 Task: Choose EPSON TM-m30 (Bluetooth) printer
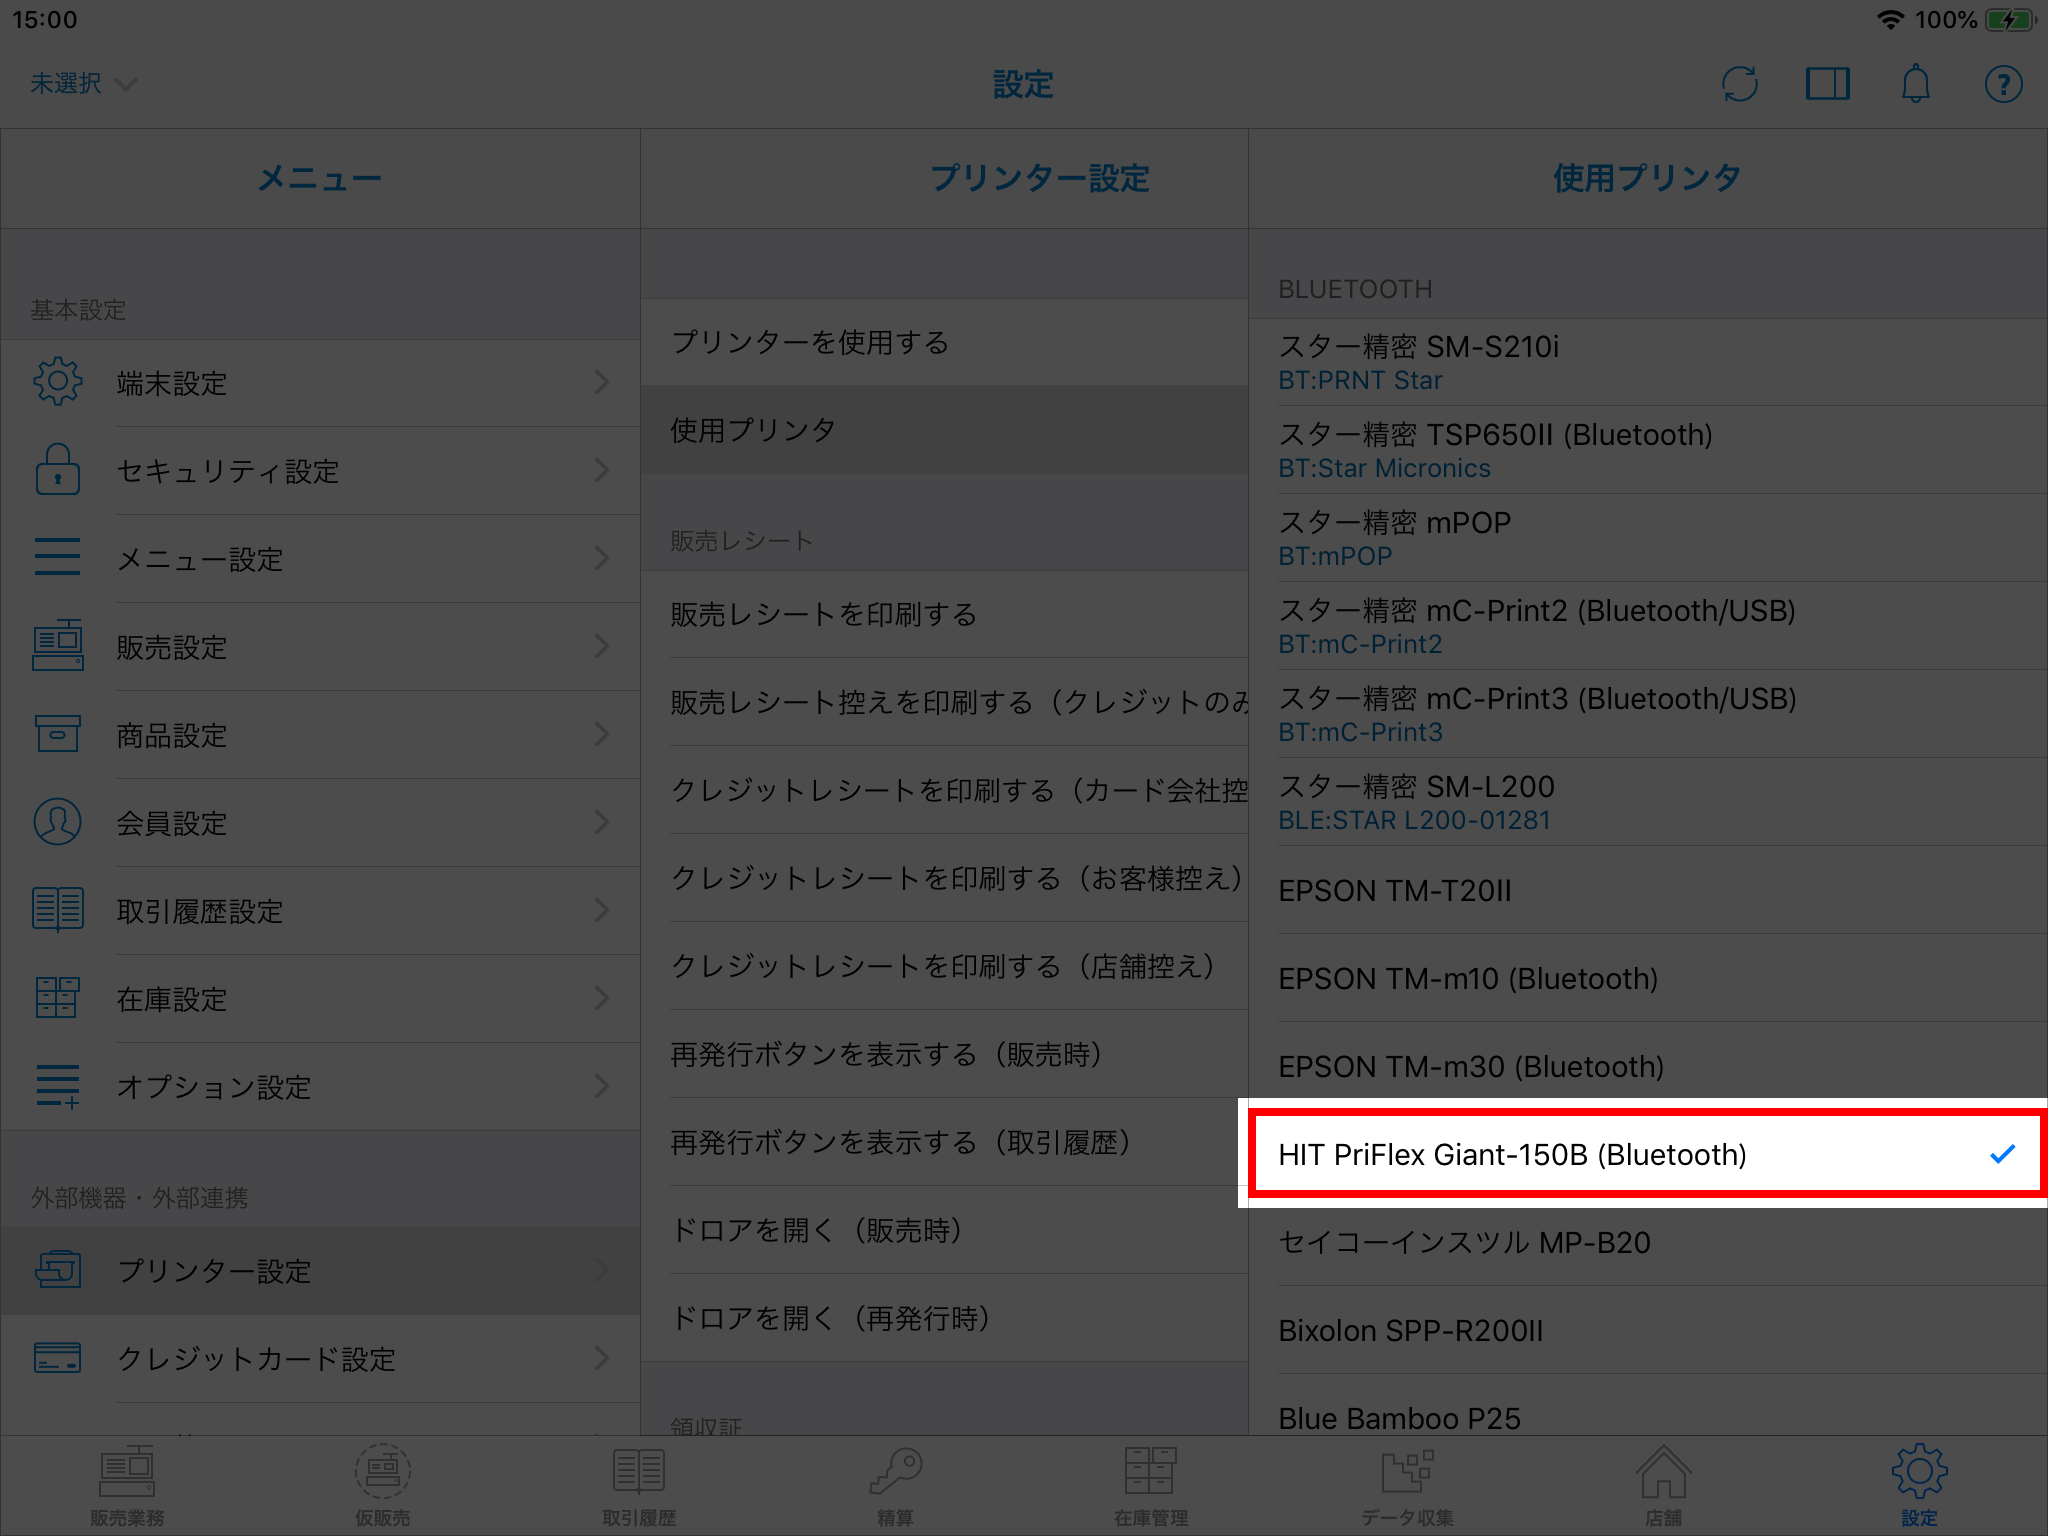pos(1470,1066)
